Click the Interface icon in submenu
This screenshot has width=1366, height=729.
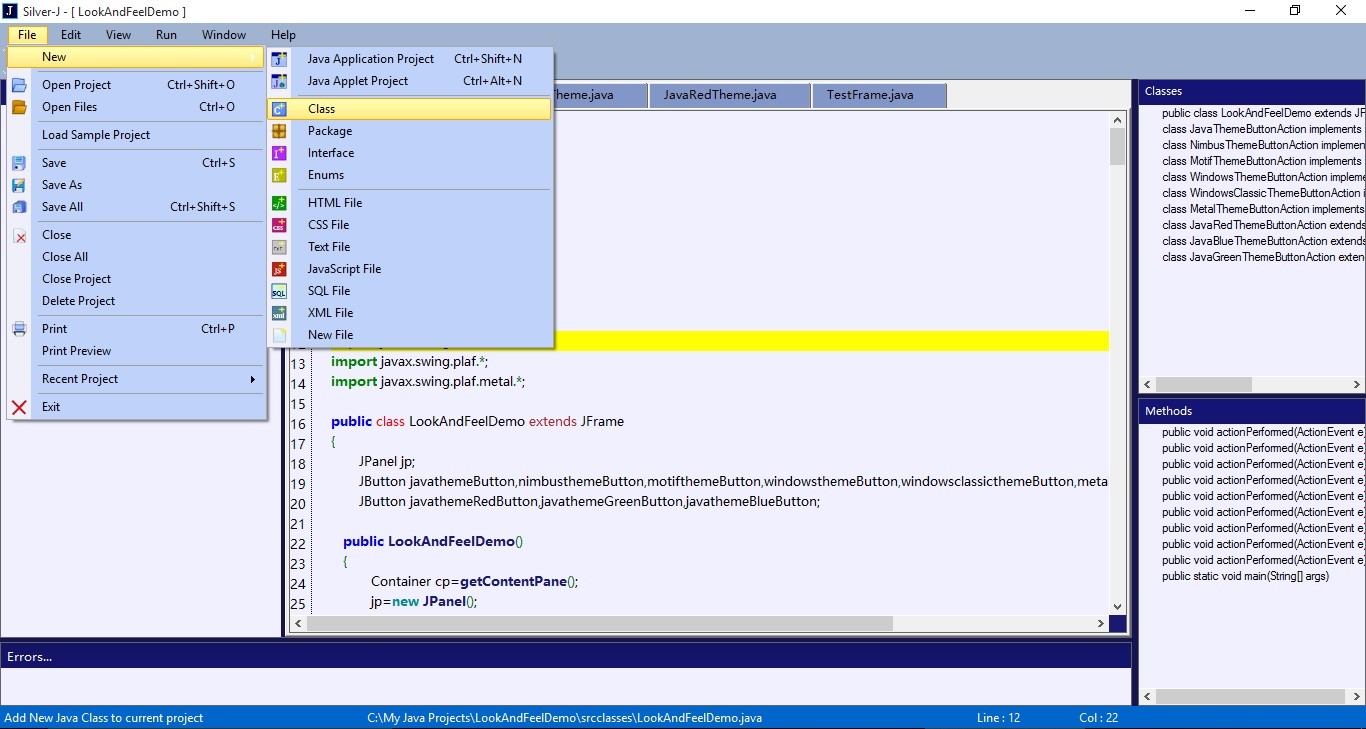point(279,153)
